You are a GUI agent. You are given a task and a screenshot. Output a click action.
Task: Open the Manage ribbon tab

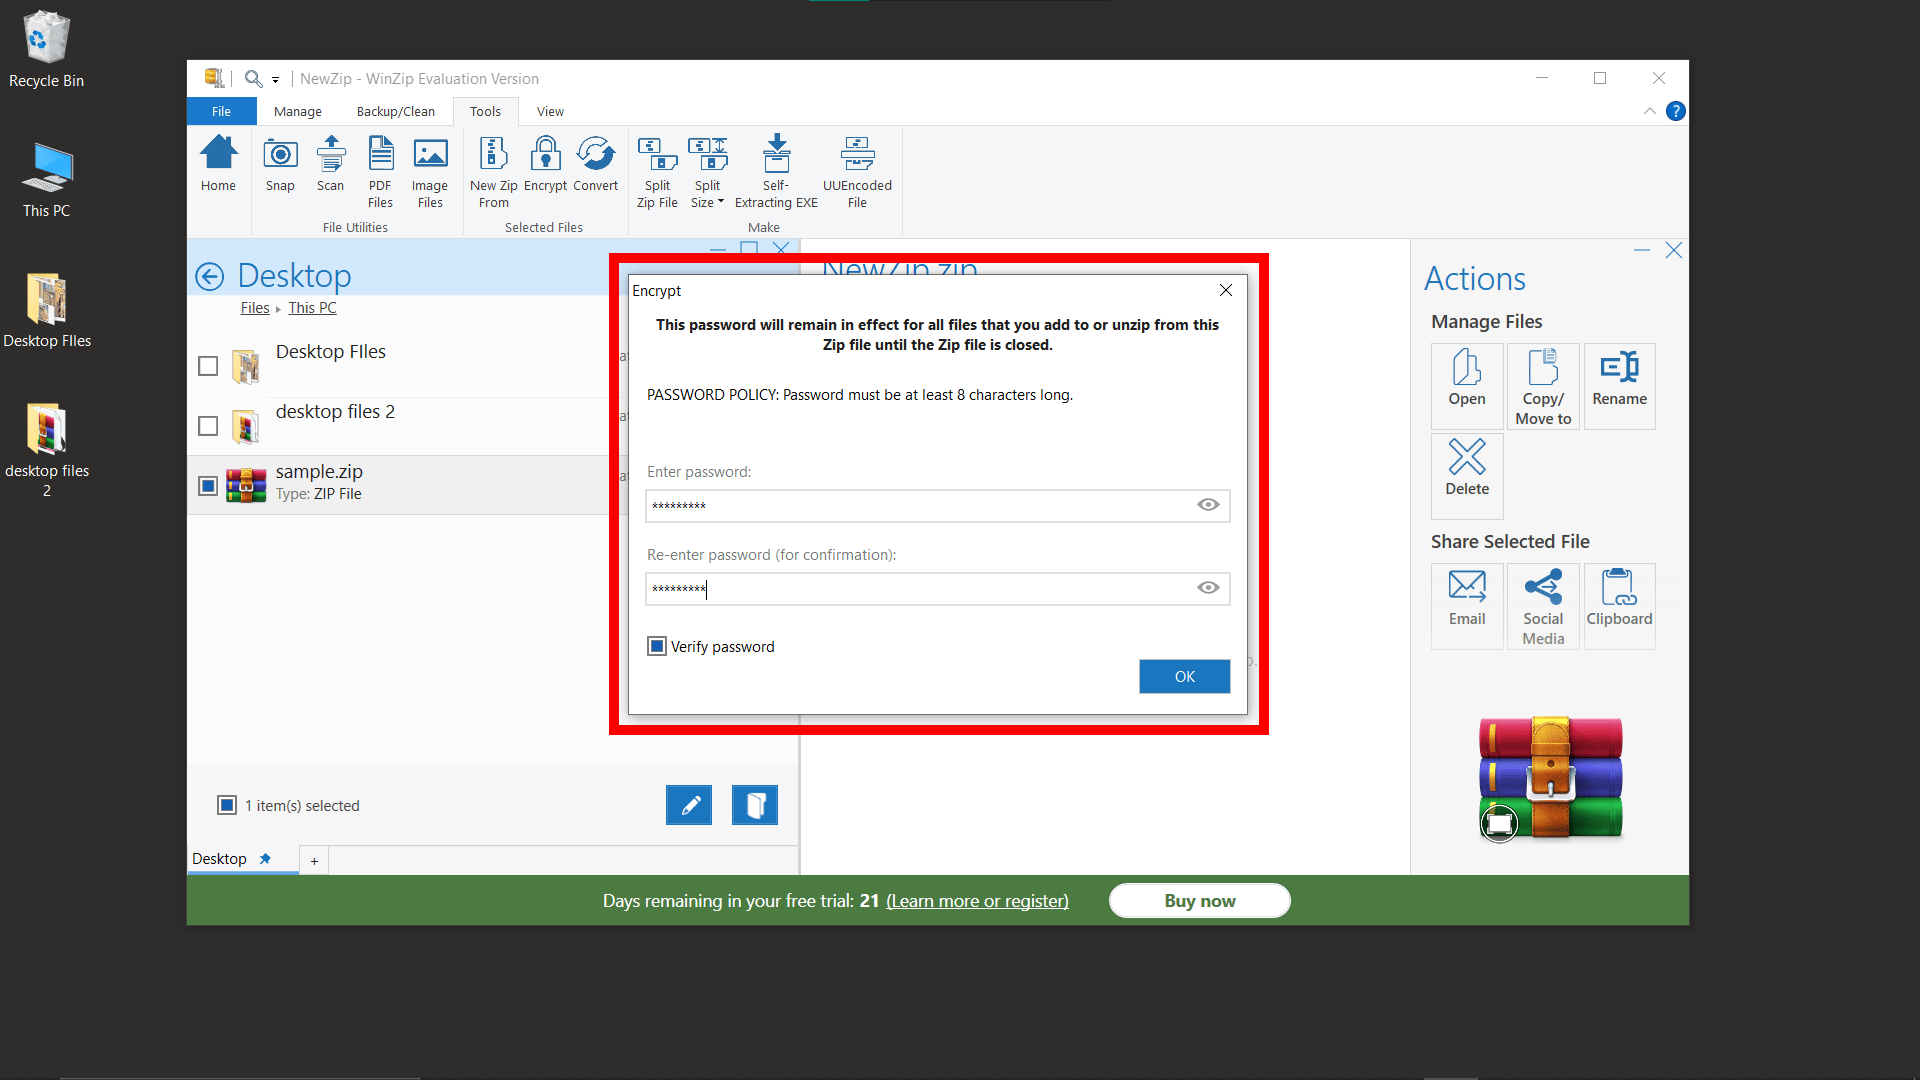pyautogui.click(x=297, y=111)
